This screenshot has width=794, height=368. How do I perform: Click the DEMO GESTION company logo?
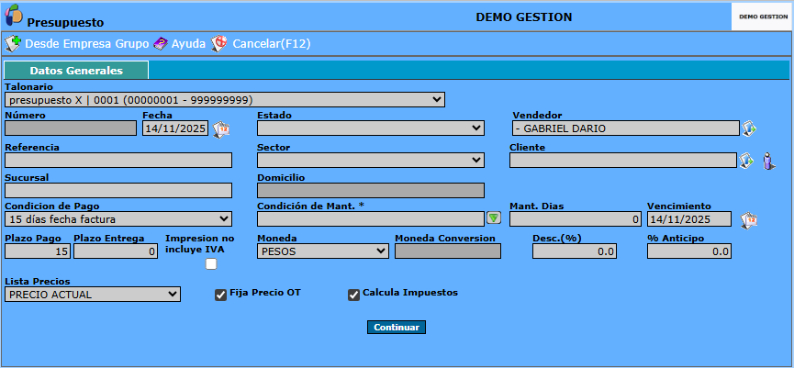763,16
